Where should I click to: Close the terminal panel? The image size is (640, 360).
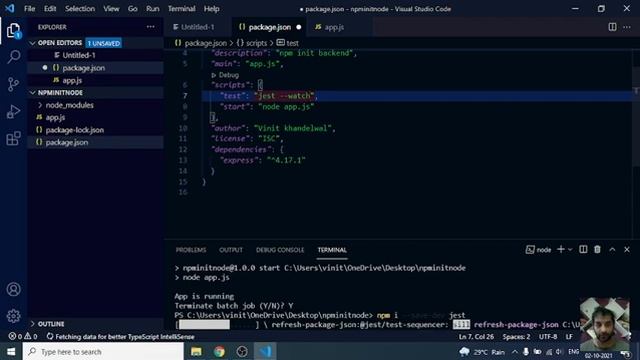(627, 249)
